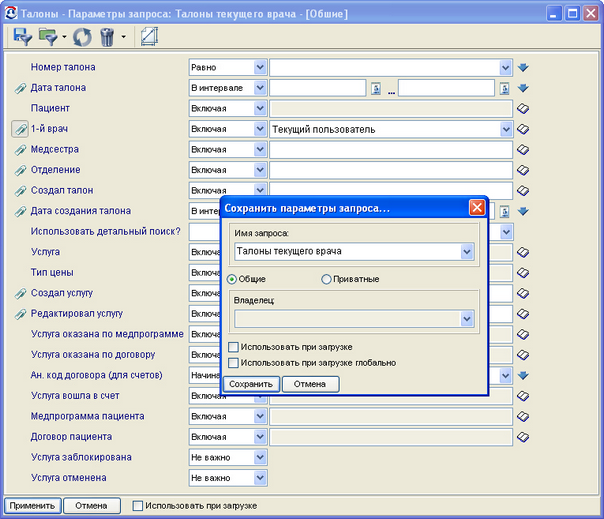Open Включая dropdown for Пациент
The height and width of the screenshot is (519, 604).
point(260,108)
